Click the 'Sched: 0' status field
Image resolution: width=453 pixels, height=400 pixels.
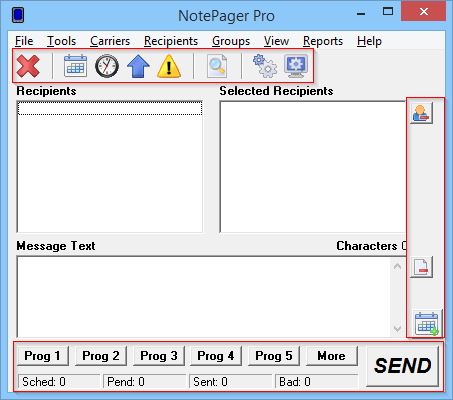pyautogui.click(x=59, y=382)
